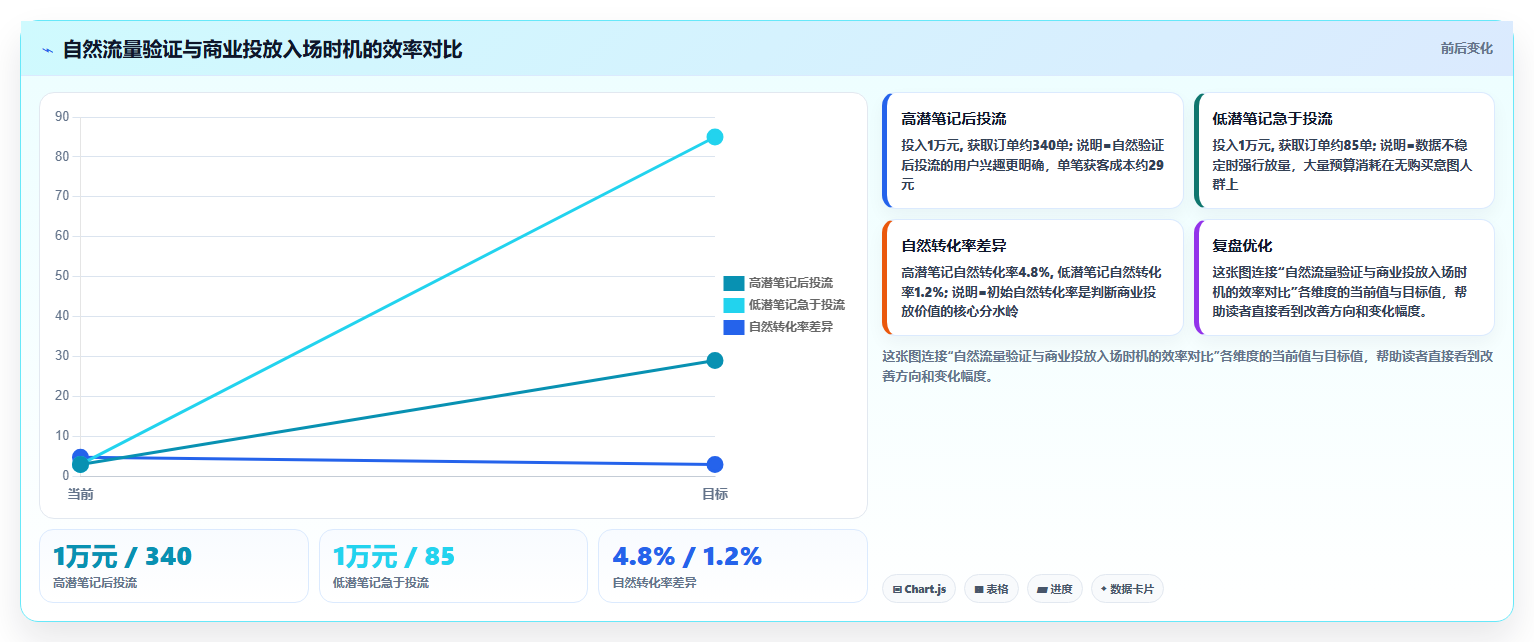Viewport: 1534px width, 642px height.
Task: Click the teal data point at 29
Action: 715,360
